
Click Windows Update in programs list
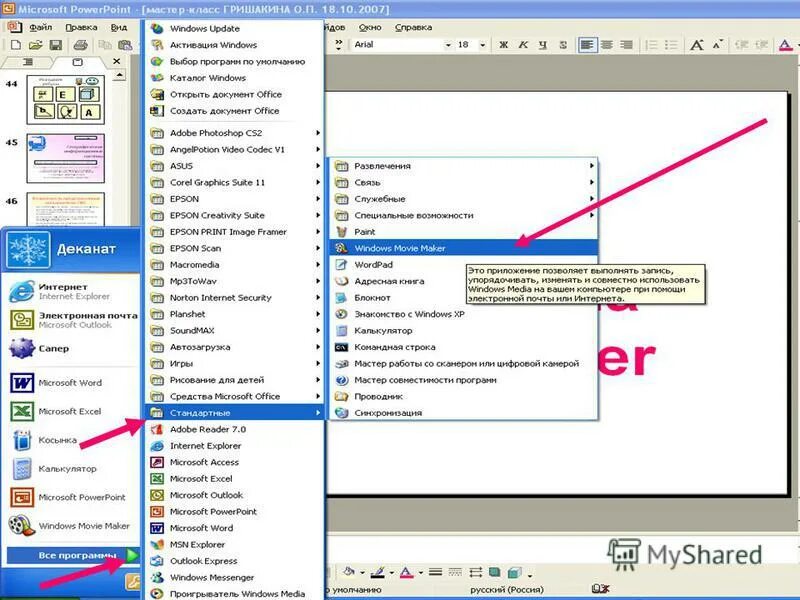235,29
